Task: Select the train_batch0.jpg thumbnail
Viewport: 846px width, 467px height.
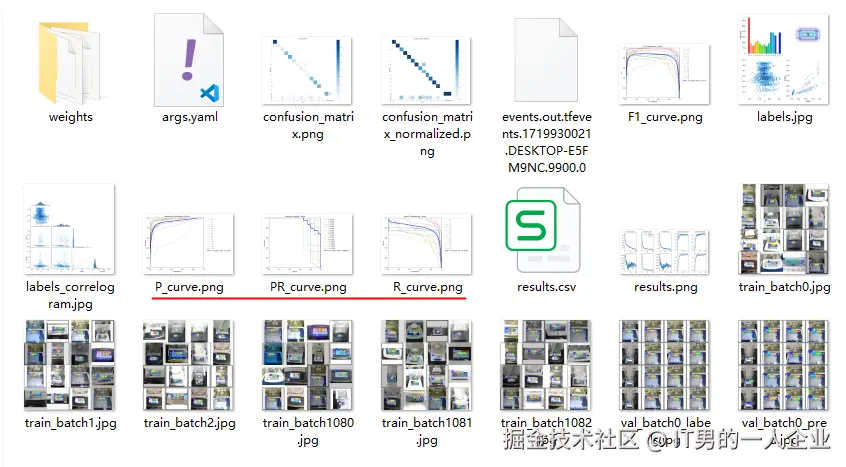Action: point(783,229)
